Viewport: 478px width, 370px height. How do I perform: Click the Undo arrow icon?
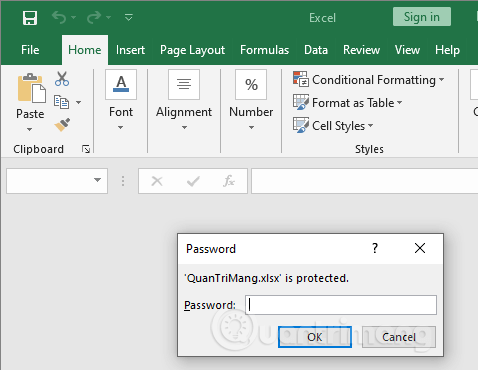tap(59, 17)
